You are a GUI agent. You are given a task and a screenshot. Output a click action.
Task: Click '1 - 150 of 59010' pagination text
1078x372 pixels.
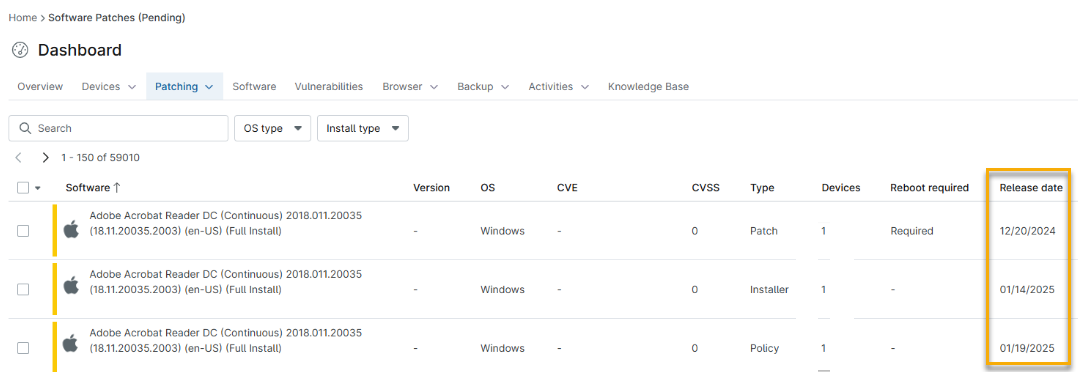click(x=100, y=157)
